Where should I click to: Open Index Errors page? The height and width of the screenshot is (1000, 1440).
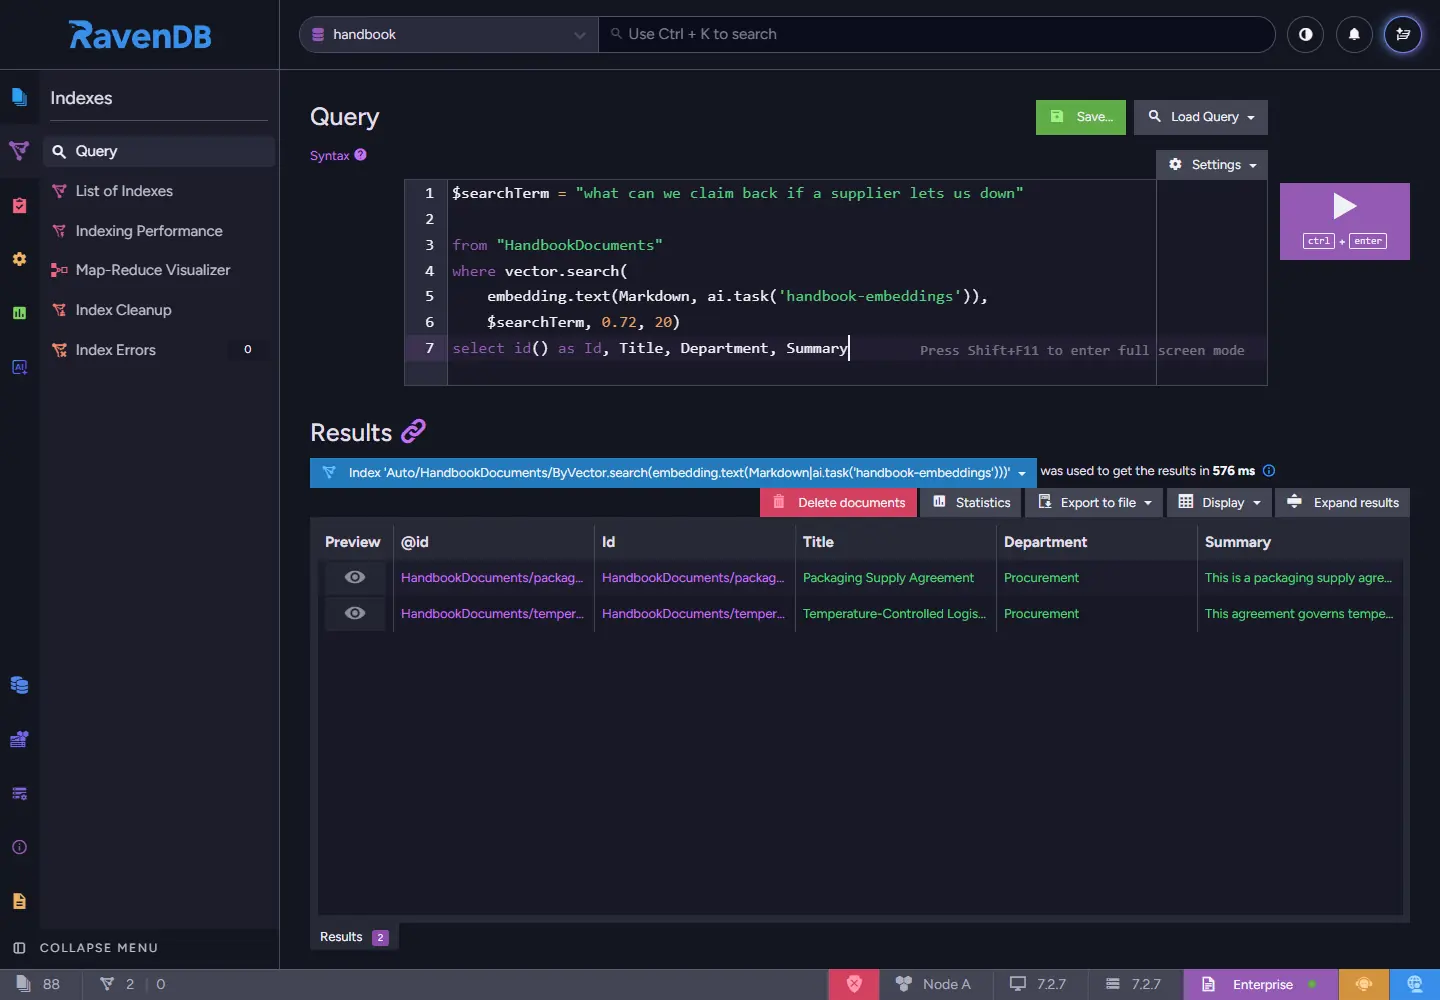115,350
